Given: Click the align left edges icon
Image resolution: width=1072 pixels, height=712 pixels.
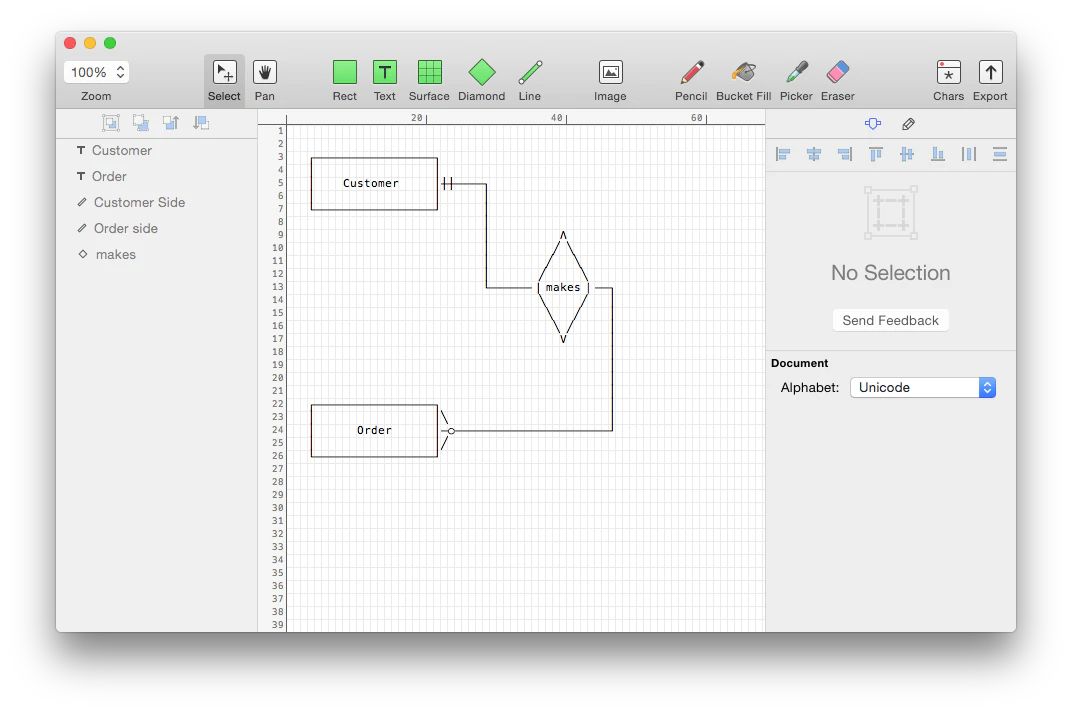Looking at the screenshot, I should [x=783, y=154].
